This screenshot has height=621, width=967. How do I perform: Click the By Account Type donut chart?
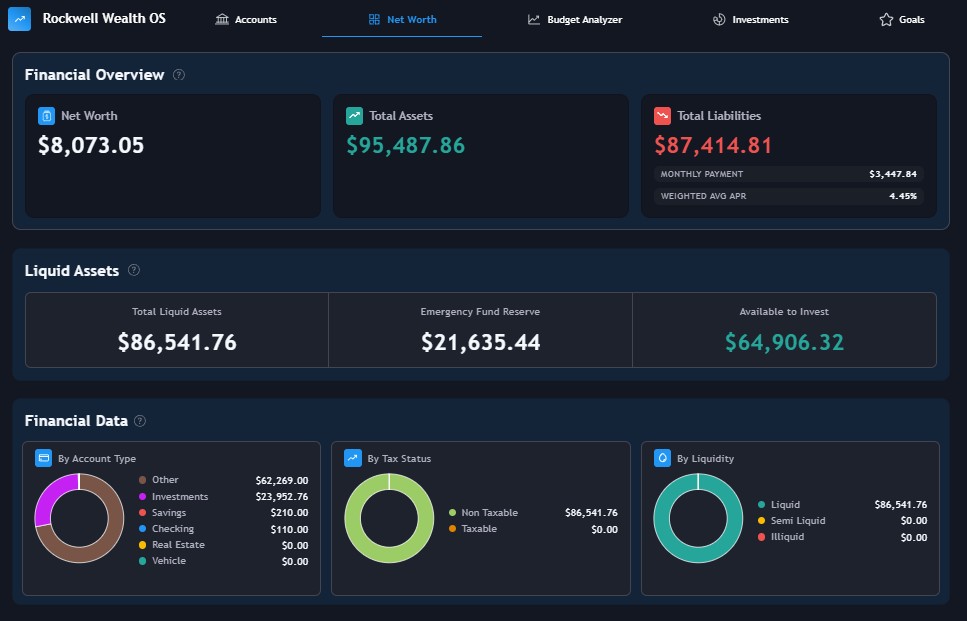[x=79, y=518]
